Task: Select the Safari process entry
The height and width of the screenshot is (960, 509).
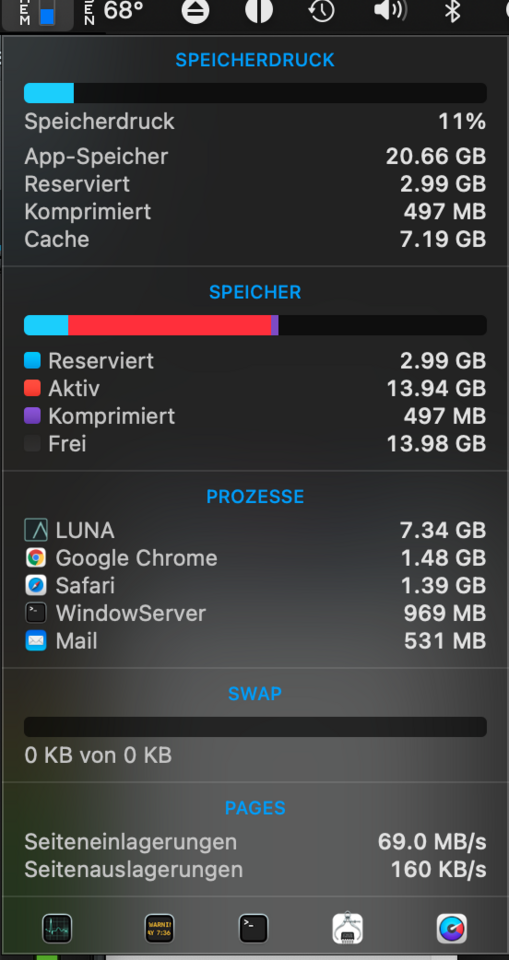Action: (255, 585)
